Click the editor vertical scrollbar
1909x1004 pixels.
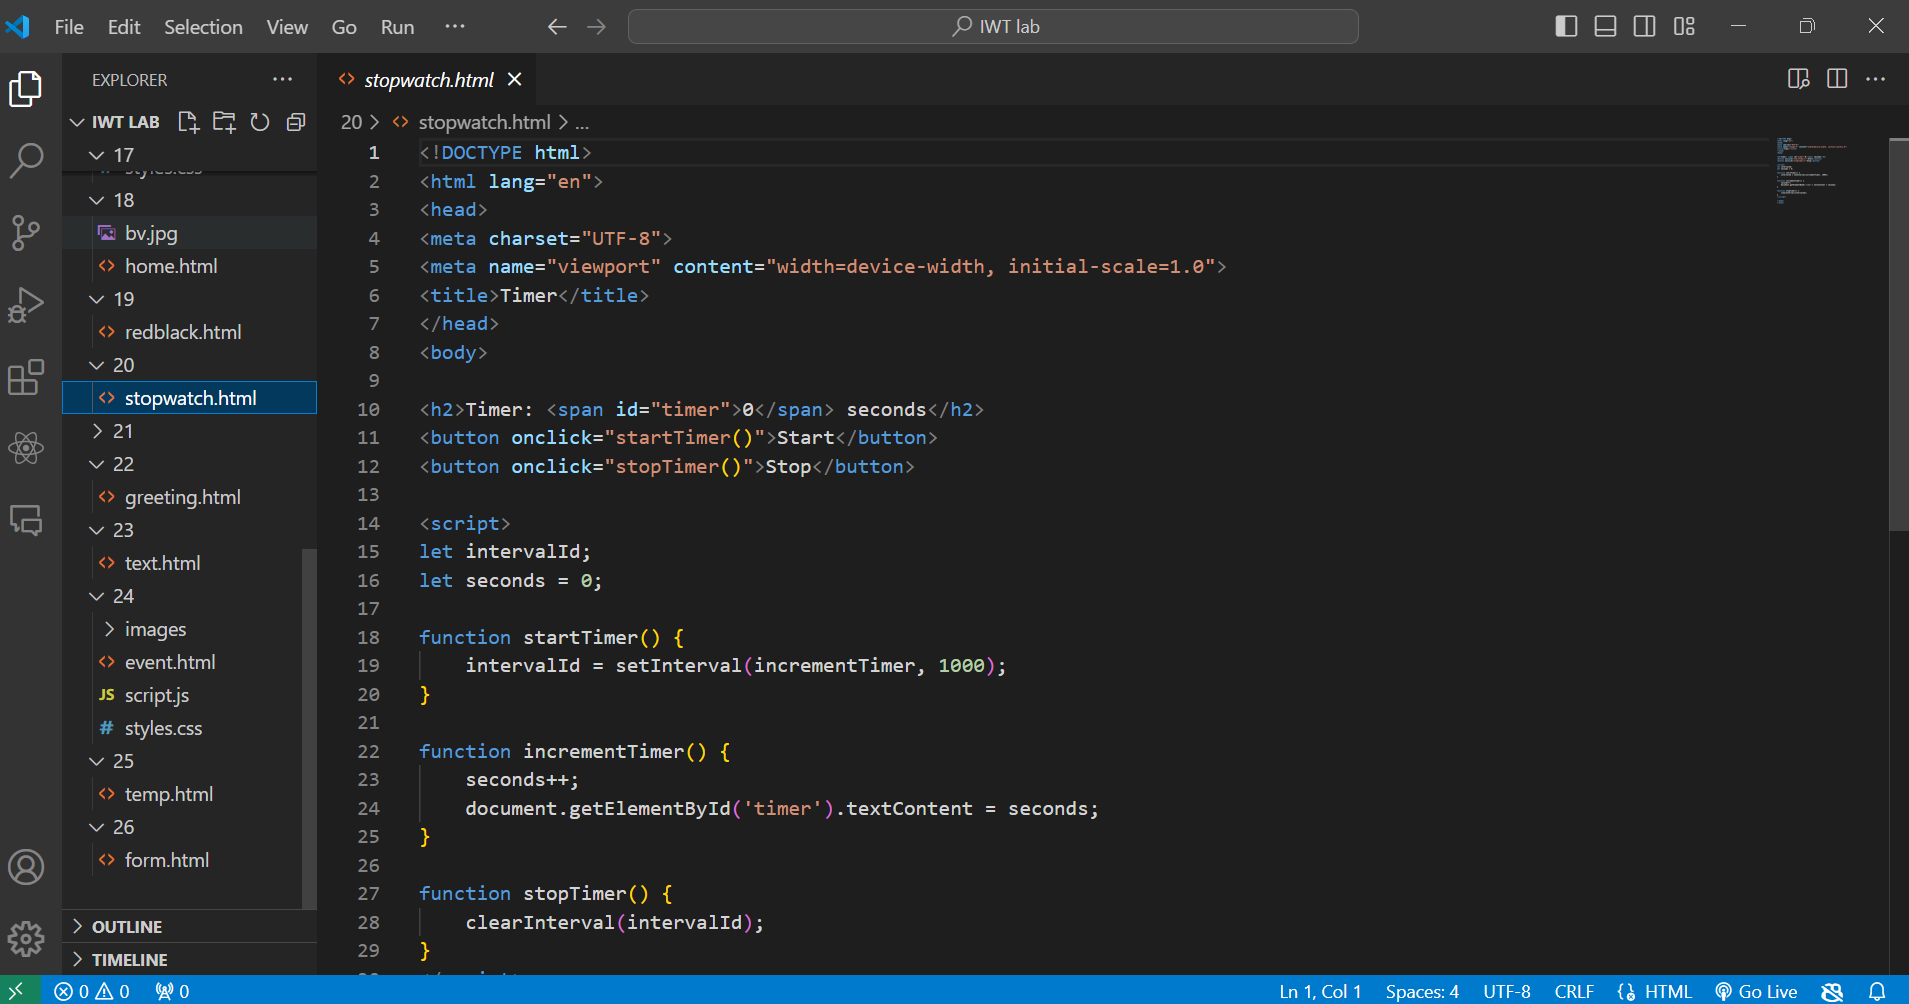point(1898,334)
